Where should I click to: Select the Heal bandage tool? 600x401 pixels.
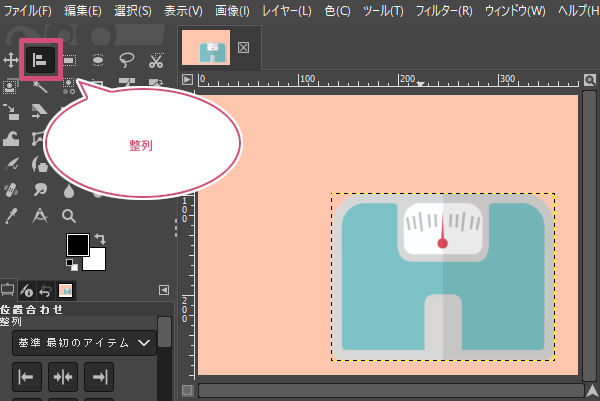11,189
